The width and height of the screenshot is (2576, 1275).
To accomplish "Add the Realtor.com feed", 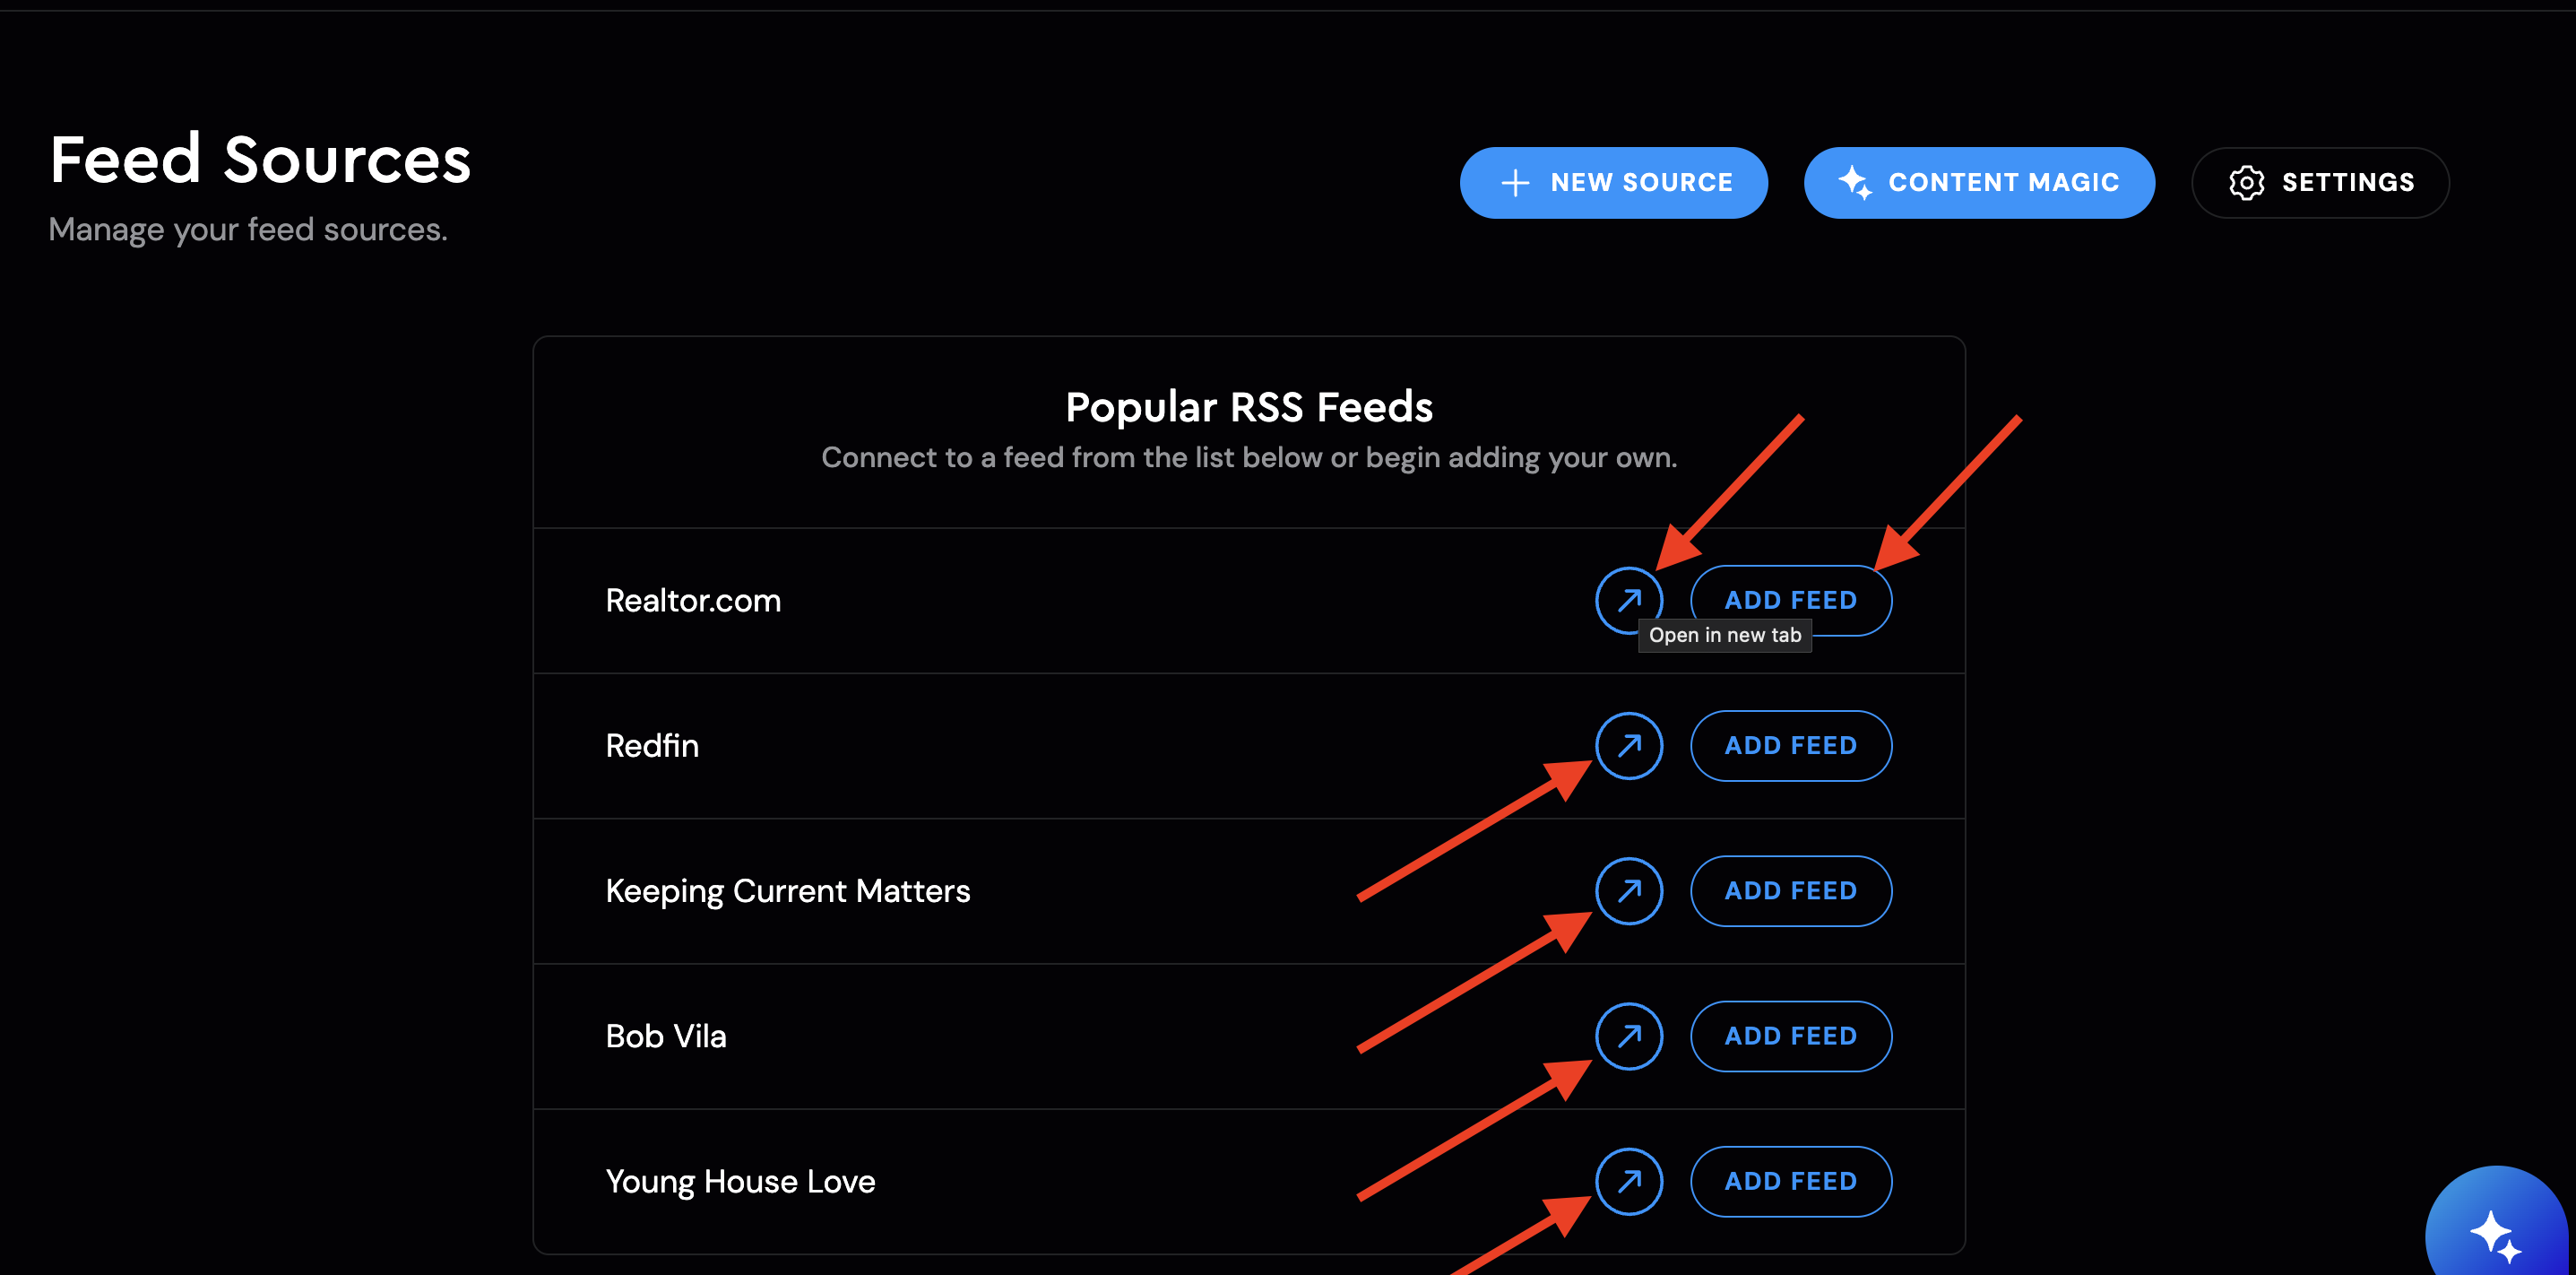I will pyautogui.click(x=1791, y=600).
